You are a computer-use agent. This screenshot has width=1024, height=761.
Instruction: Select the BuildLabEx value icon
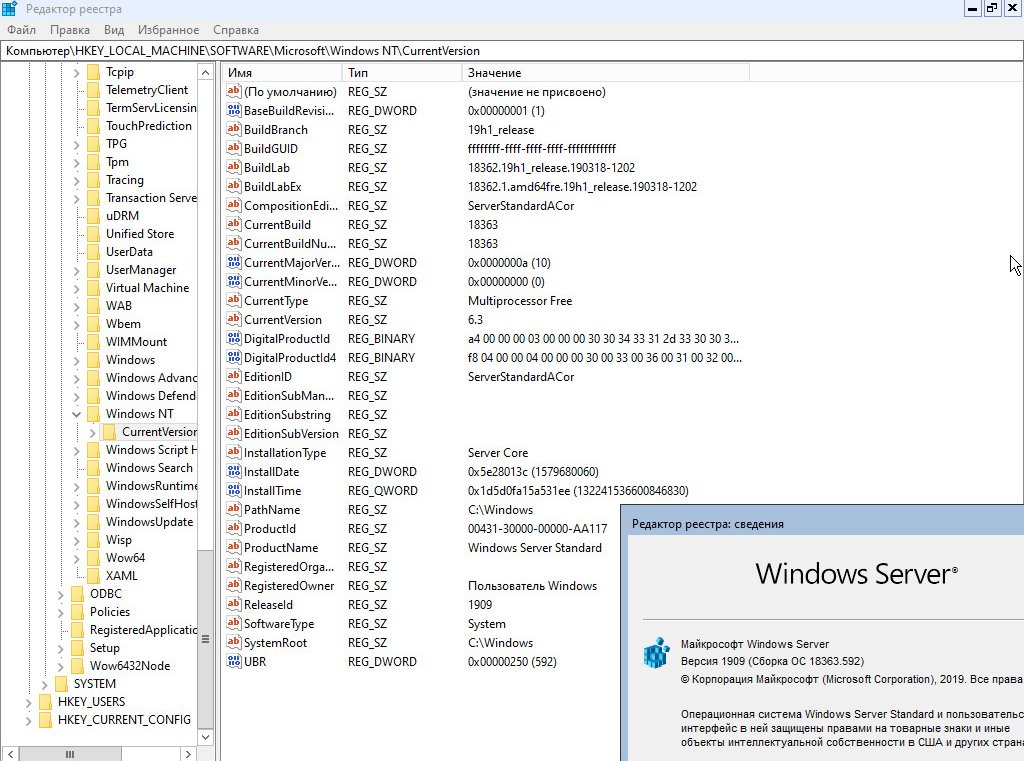point(234,186)
